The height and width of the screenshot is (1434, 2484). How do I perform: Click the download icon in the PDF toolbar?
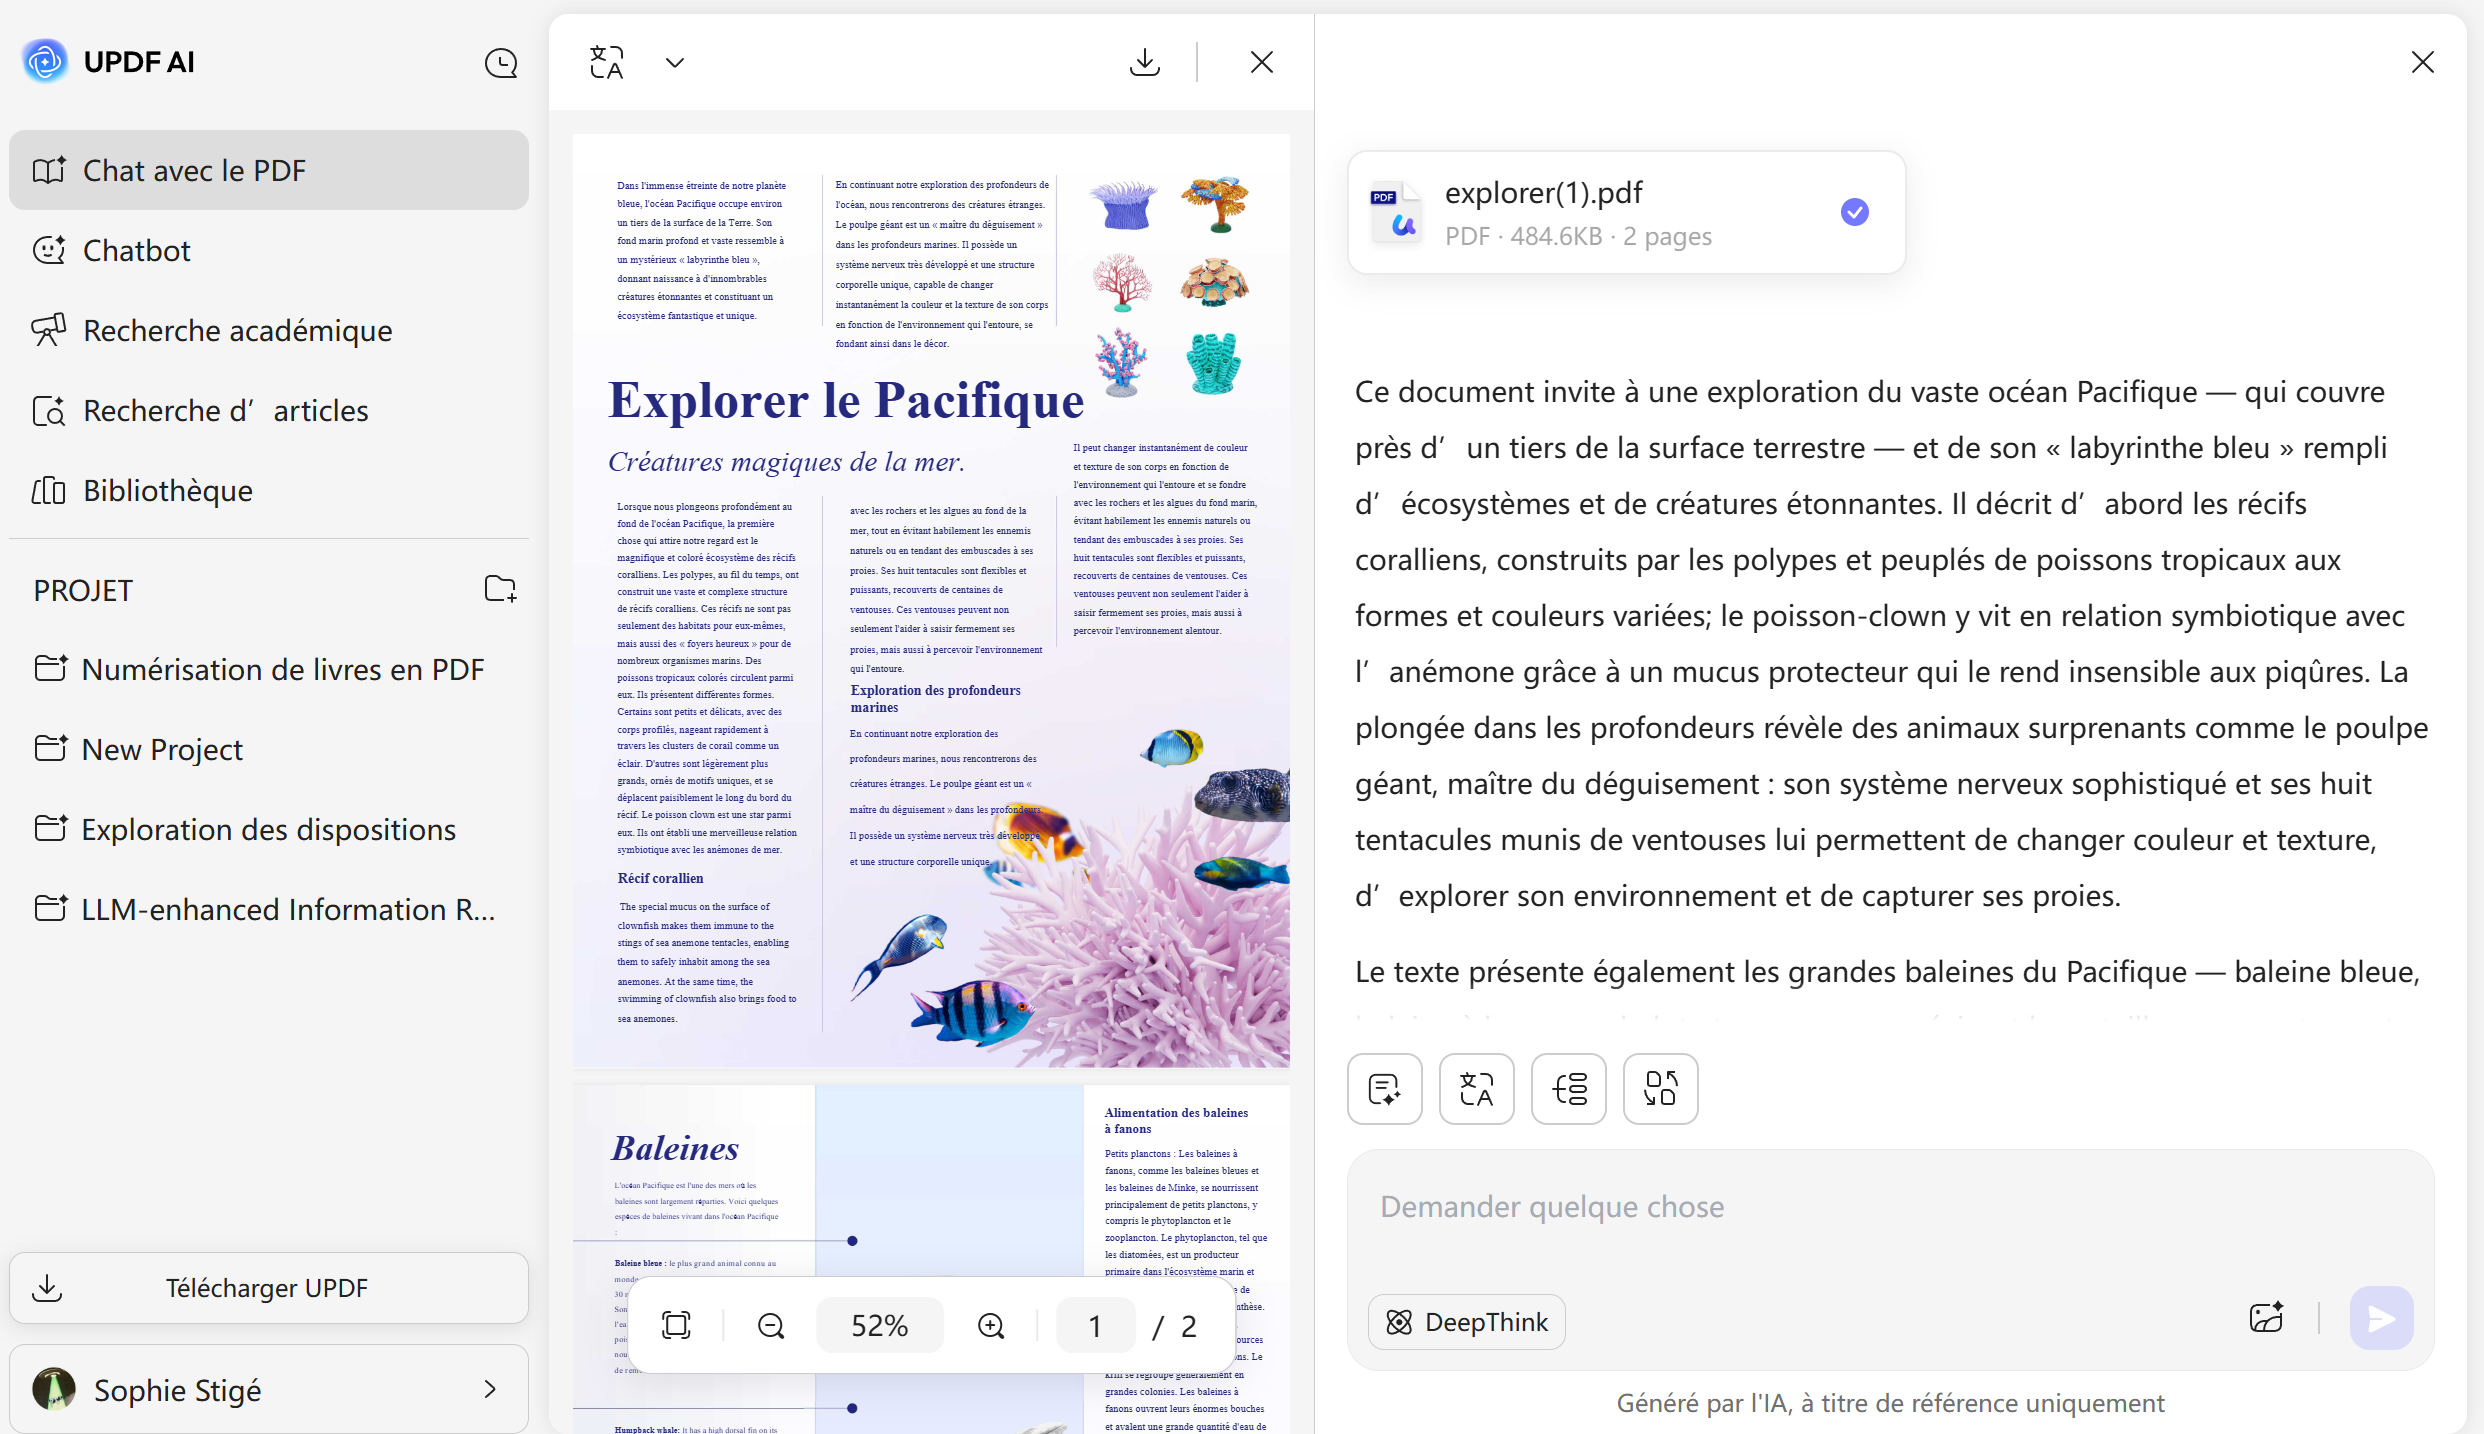click(x=1145, y=61)
